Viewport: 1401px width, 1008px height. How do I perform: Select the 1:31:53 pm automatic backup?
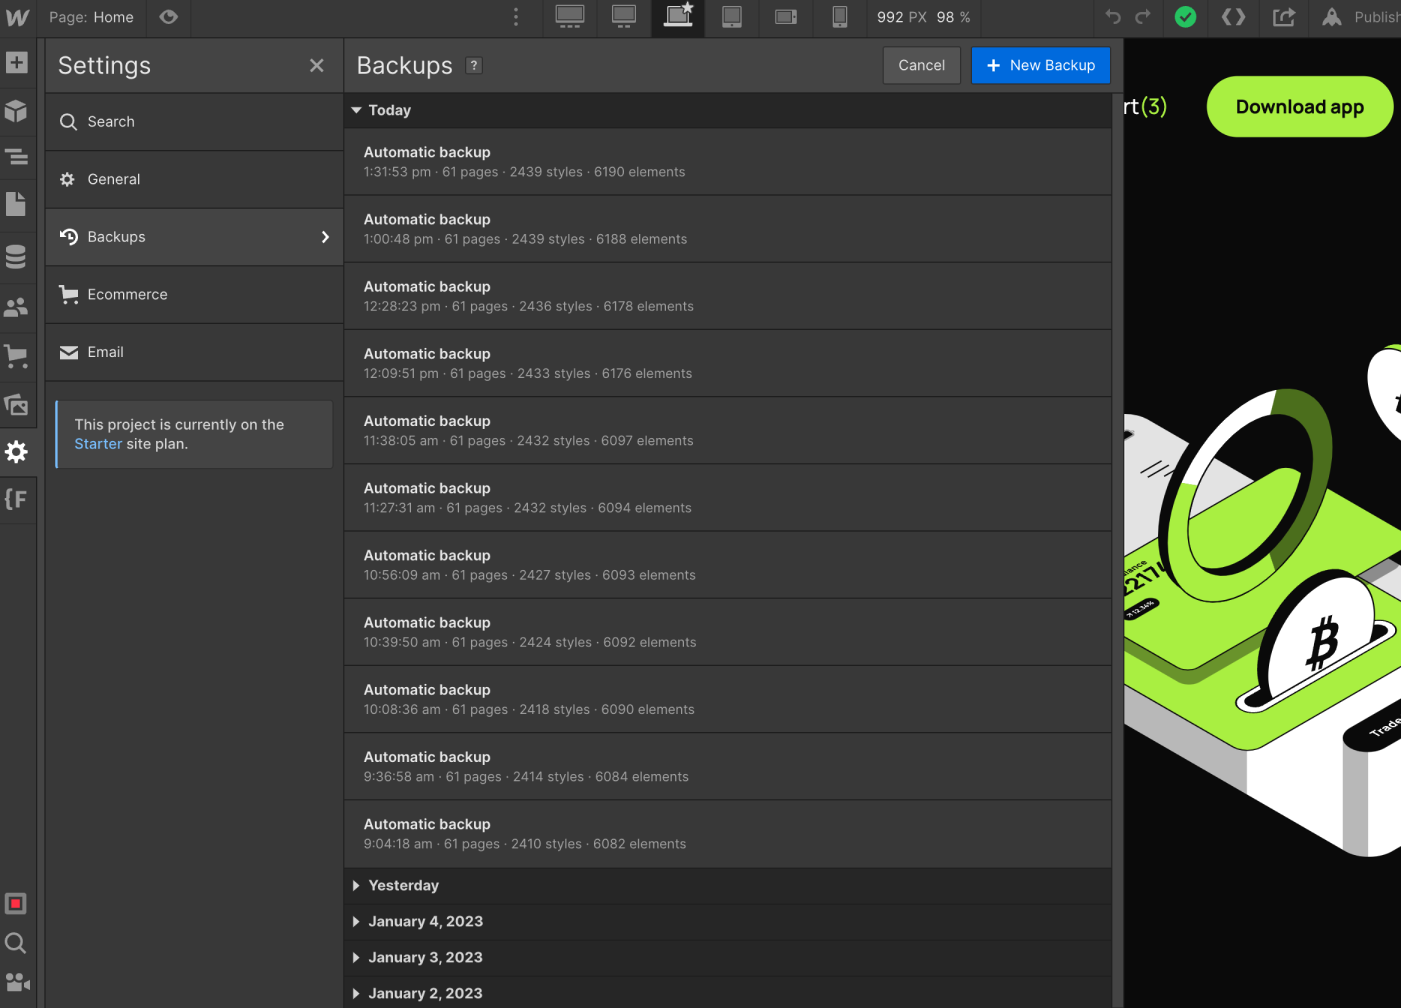tap(727, 161)
